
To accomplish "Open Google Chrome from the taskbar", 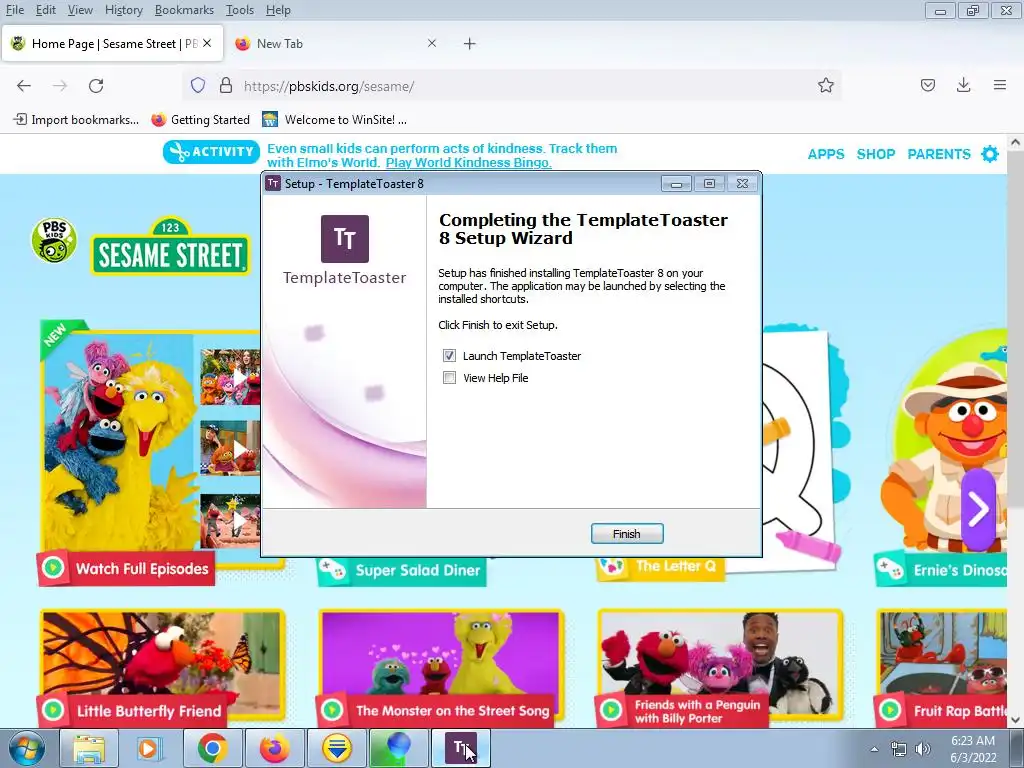I will [x=212, y=748].
